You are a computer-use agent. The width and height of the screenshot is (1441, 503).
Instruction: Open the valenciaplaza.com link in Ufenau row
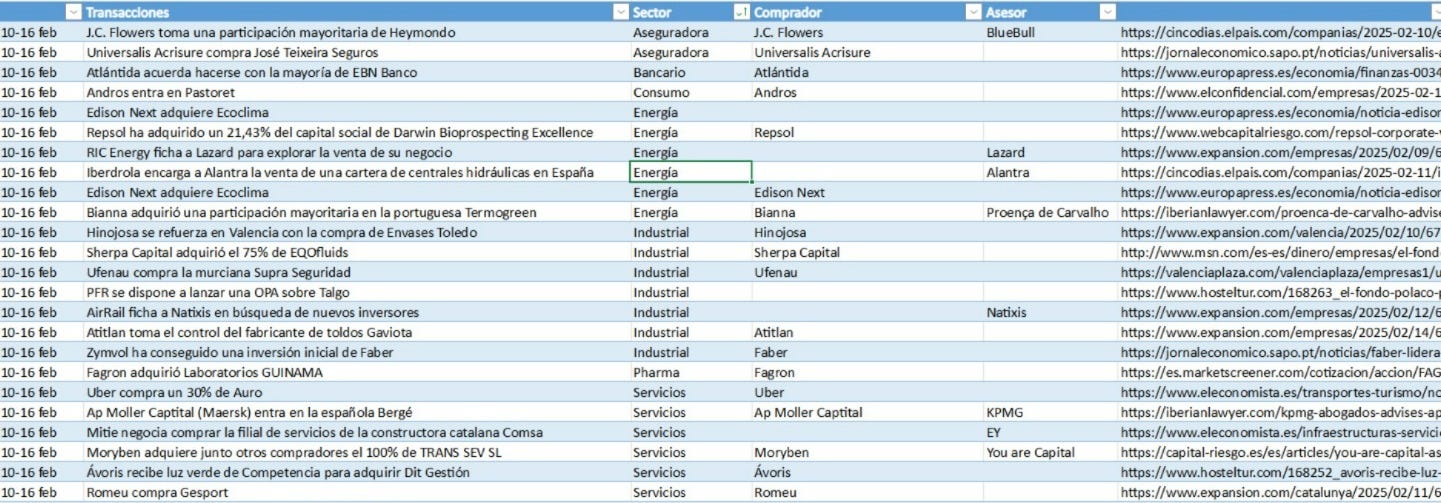pos(1280,272)
